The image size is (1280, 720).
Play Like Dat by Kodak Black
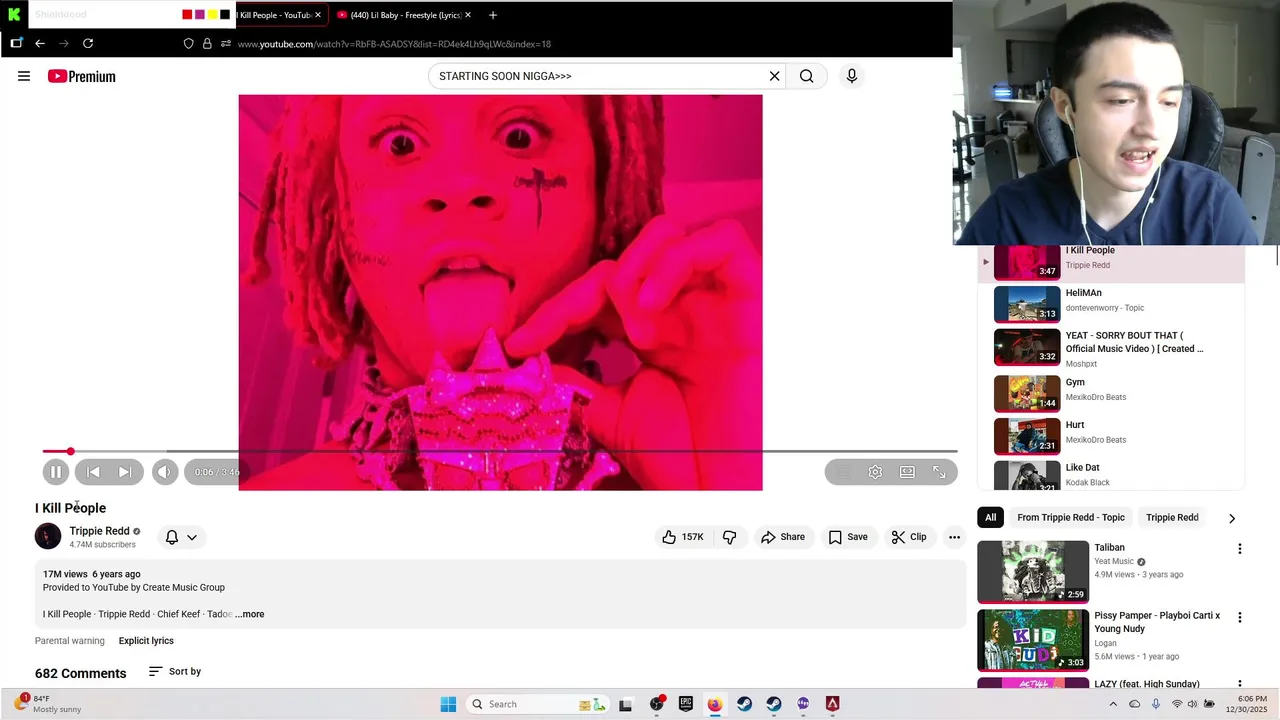[x=1110, y=475]
